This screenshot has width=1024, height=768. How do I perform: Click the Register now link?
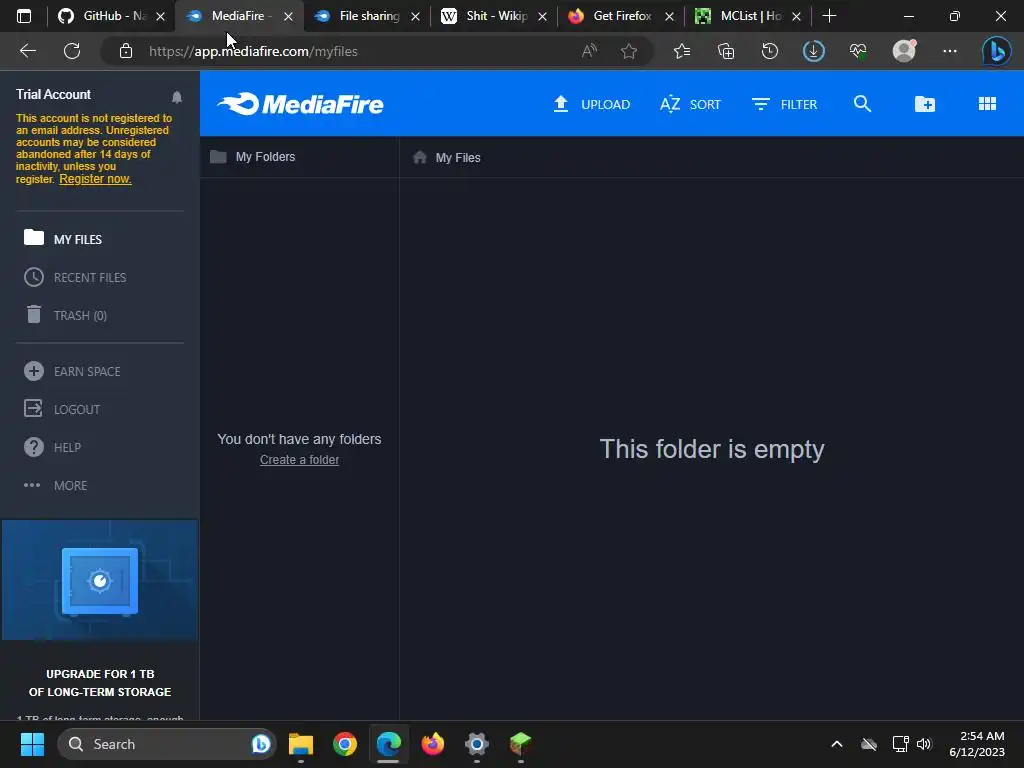tap(95, 179)
